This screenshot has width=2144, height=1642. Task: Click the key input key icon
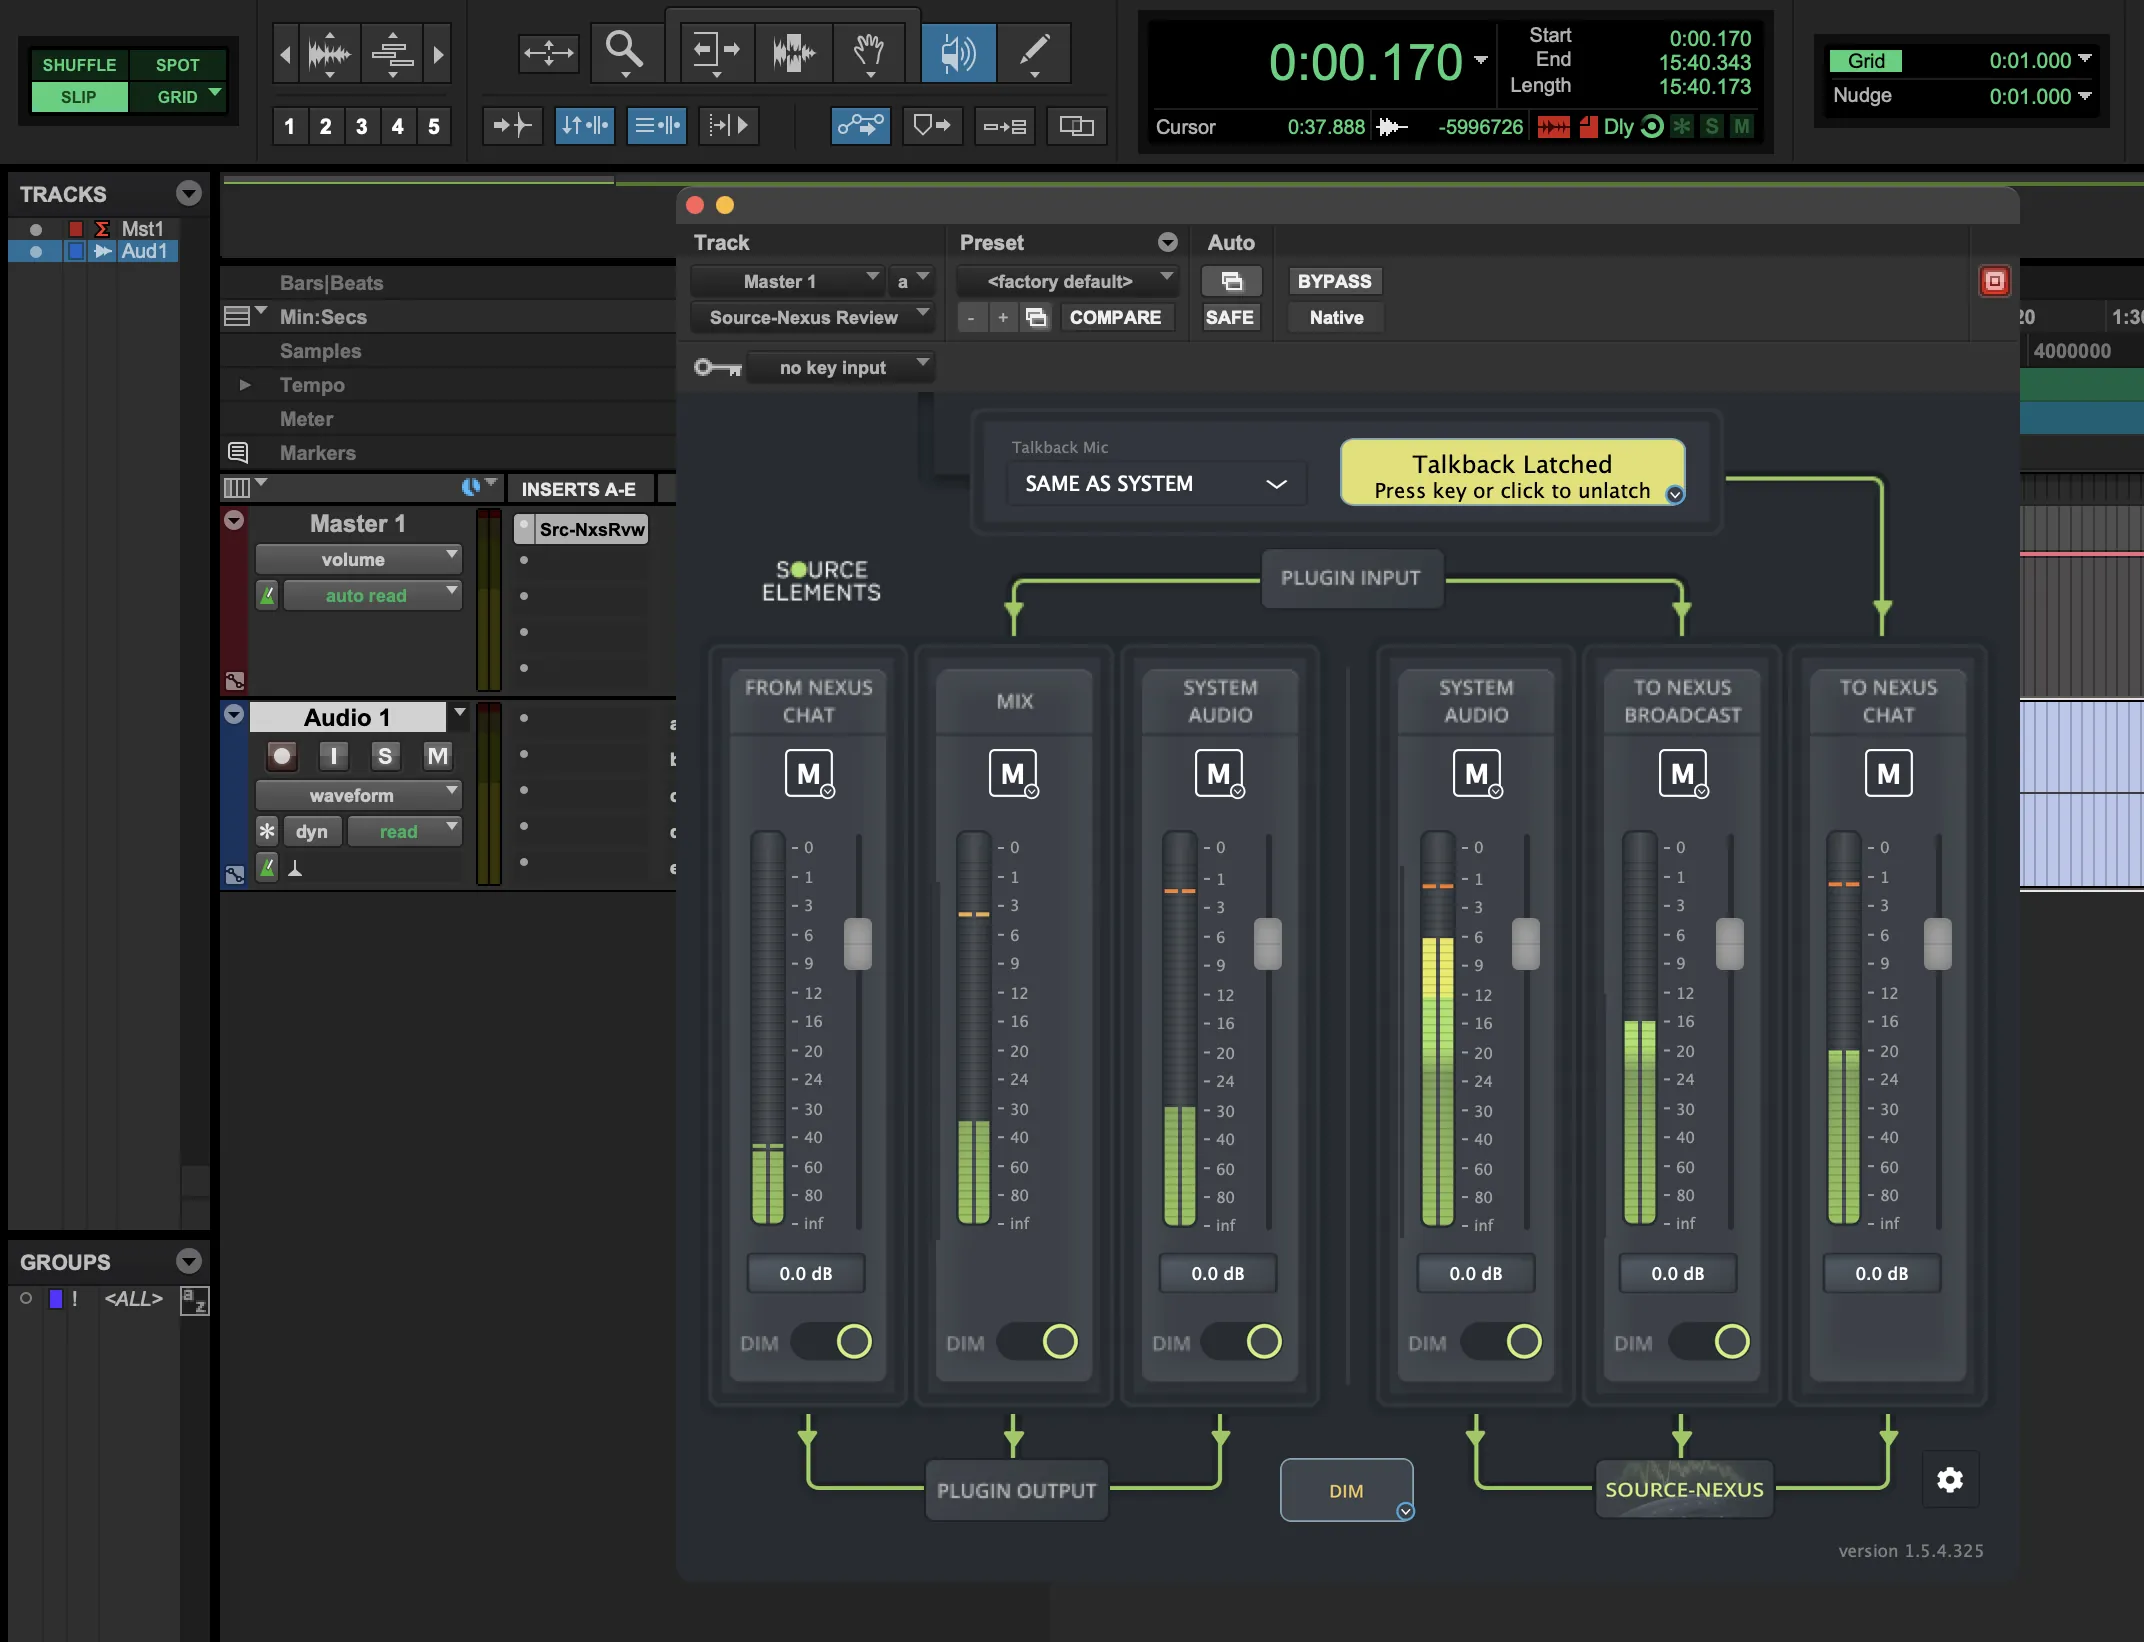coord(717,368)
